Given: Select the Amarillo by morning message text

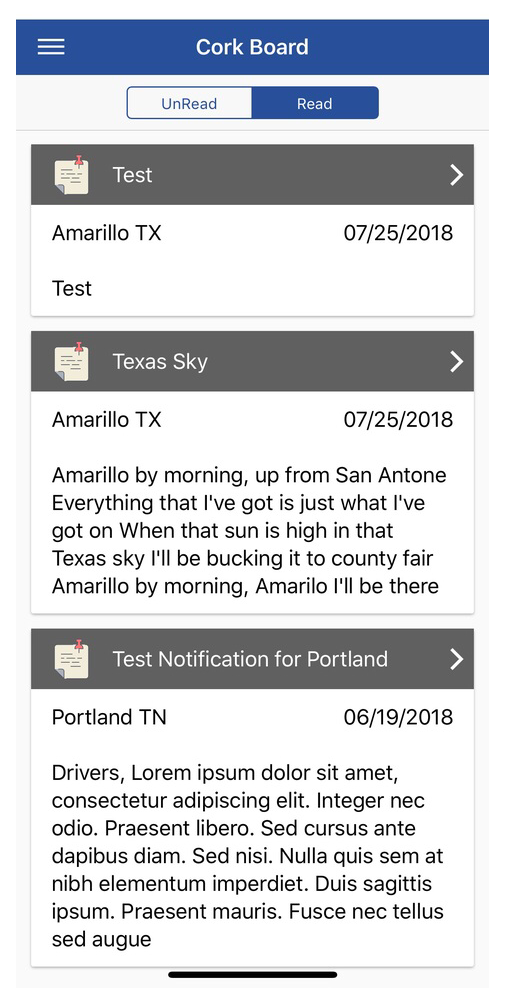Looking at the screenshot, I should [x=250, y=531].
